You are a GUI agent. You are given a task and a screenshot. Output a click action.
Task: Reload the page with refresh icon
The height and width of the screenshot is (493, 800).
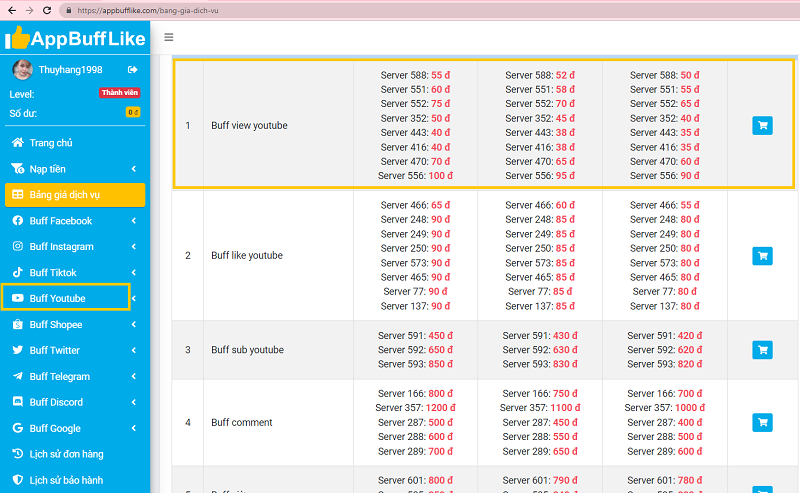(x=47, y=10)
